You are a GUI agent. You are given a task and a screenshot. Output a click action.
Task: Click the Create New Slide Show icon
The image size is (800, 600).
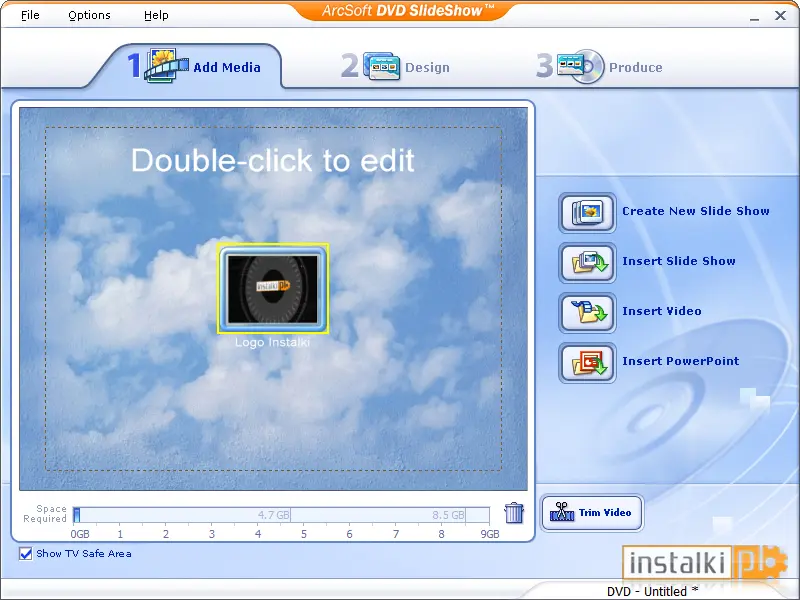[587, 212]
